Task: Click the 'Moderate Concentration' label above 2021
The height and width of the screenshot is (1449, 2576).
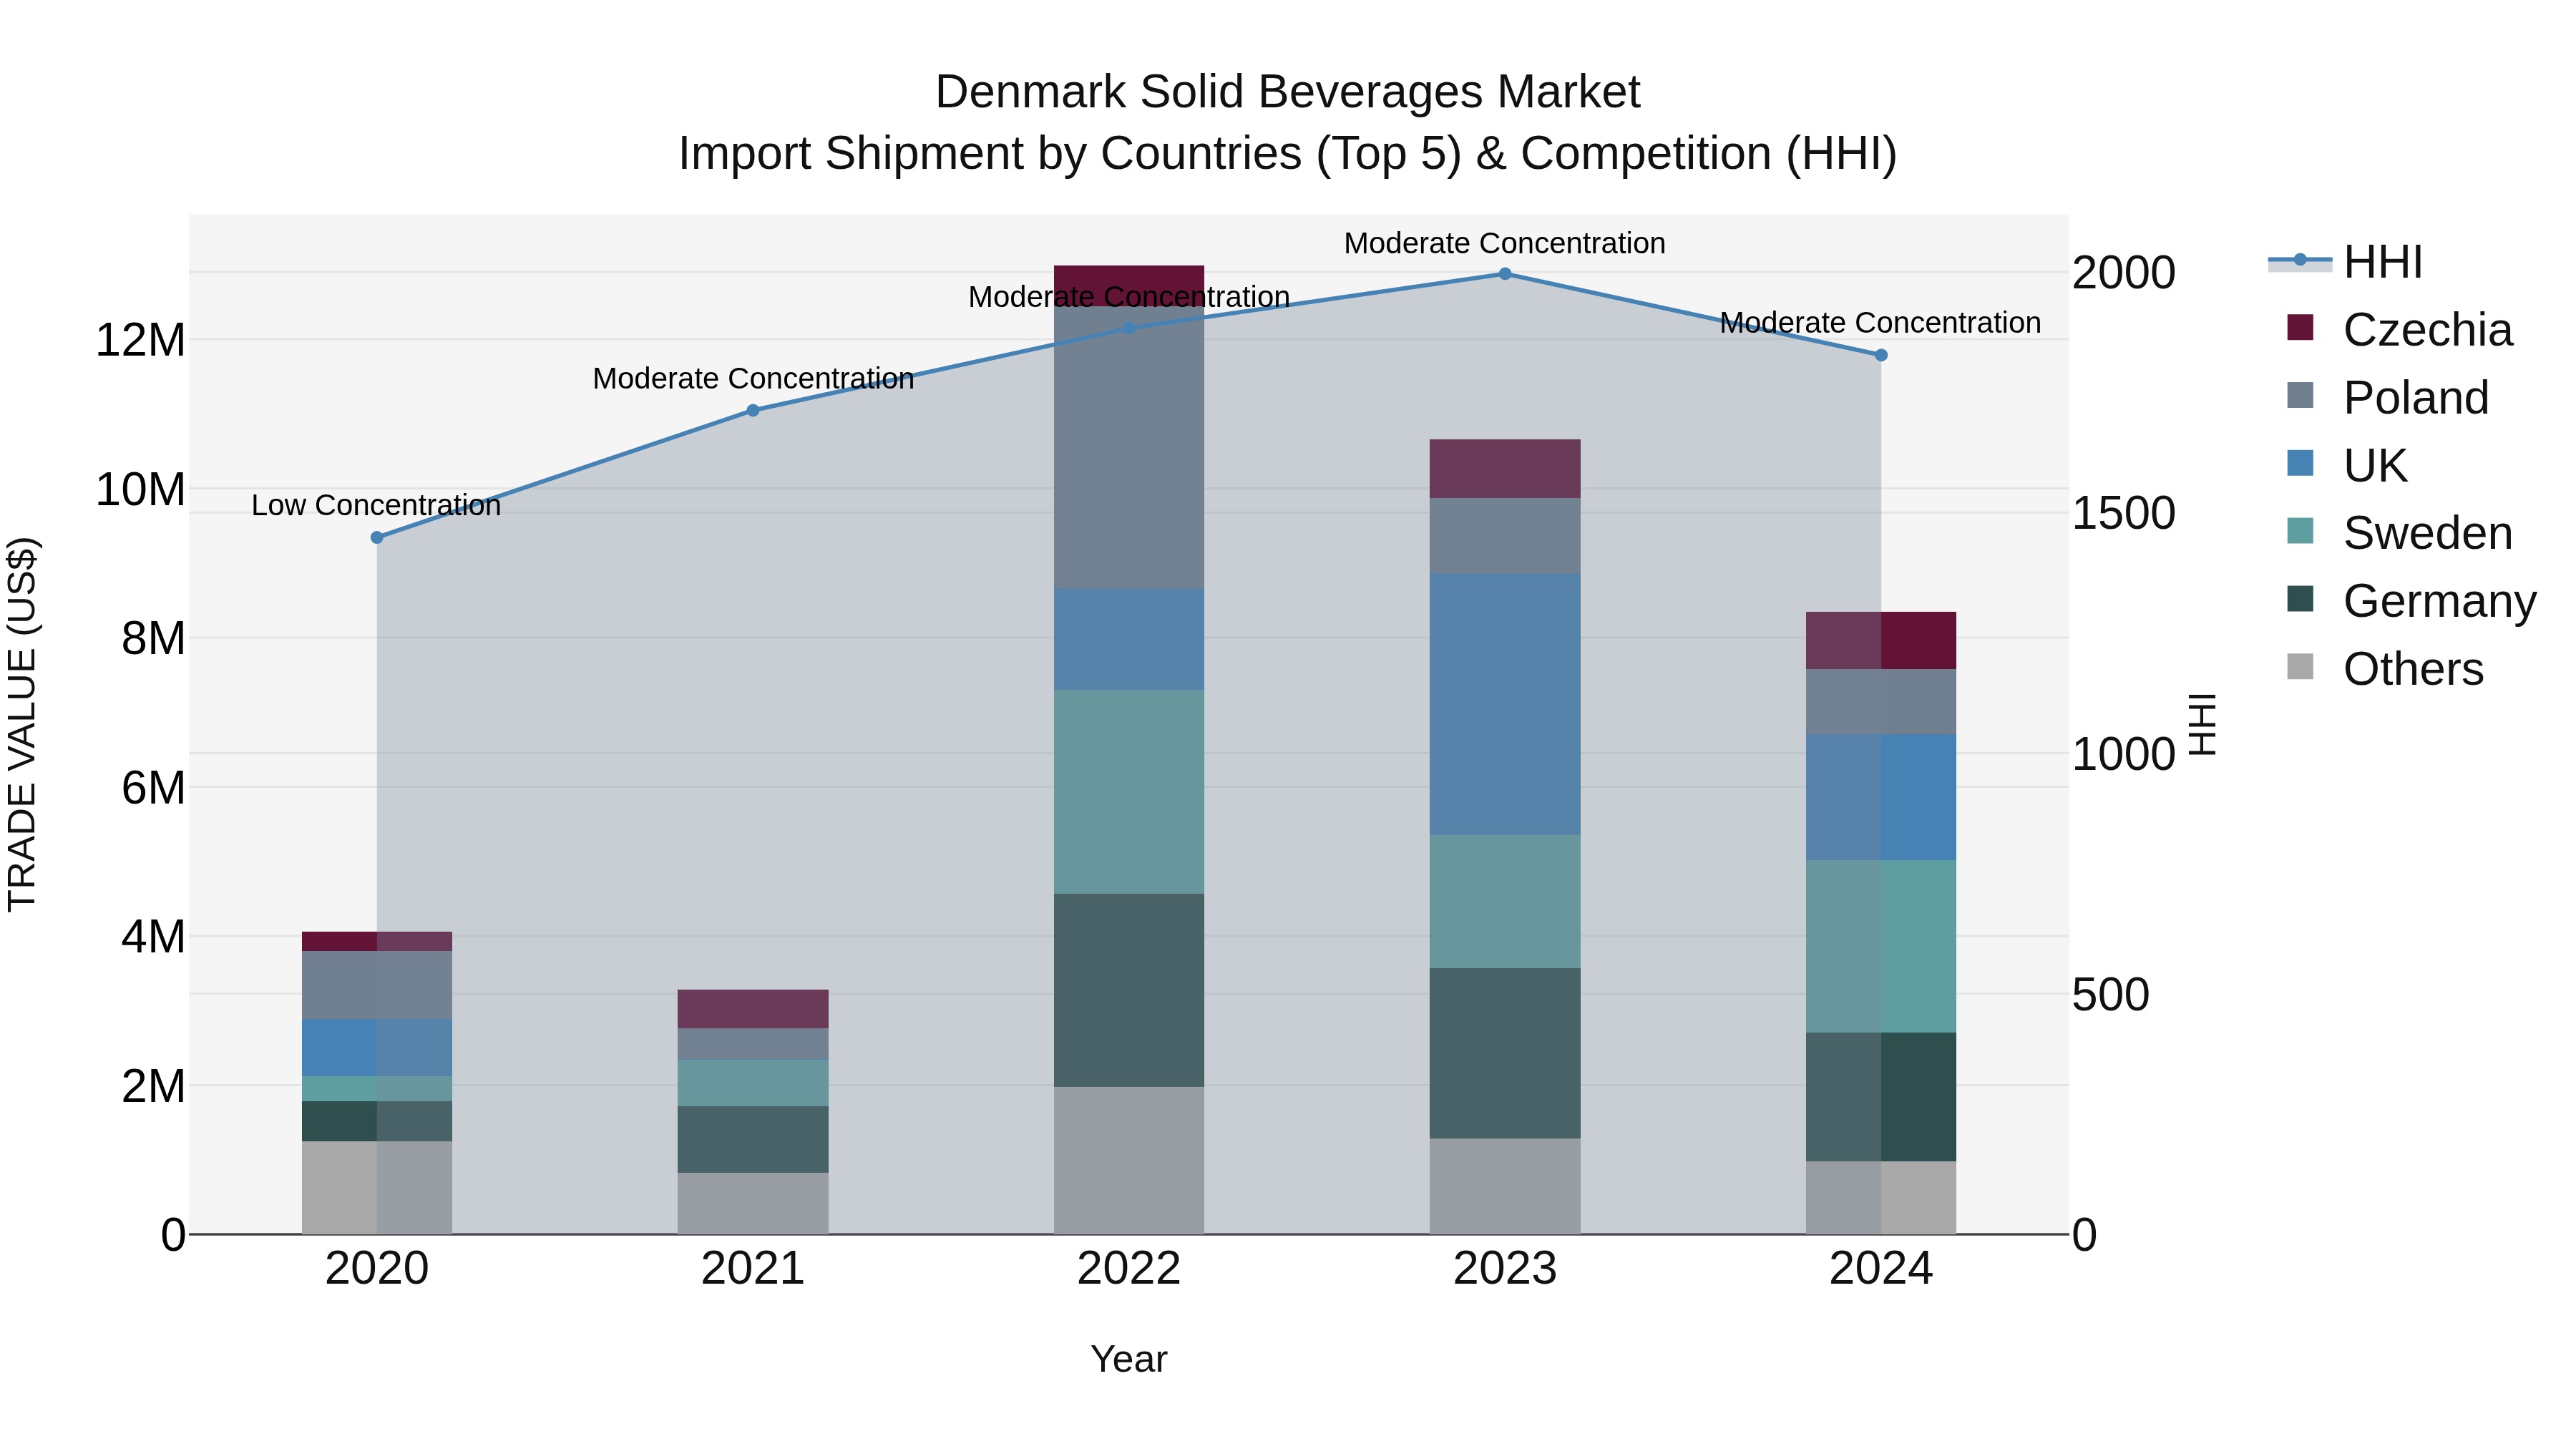Action: click(x=753, y=378)
